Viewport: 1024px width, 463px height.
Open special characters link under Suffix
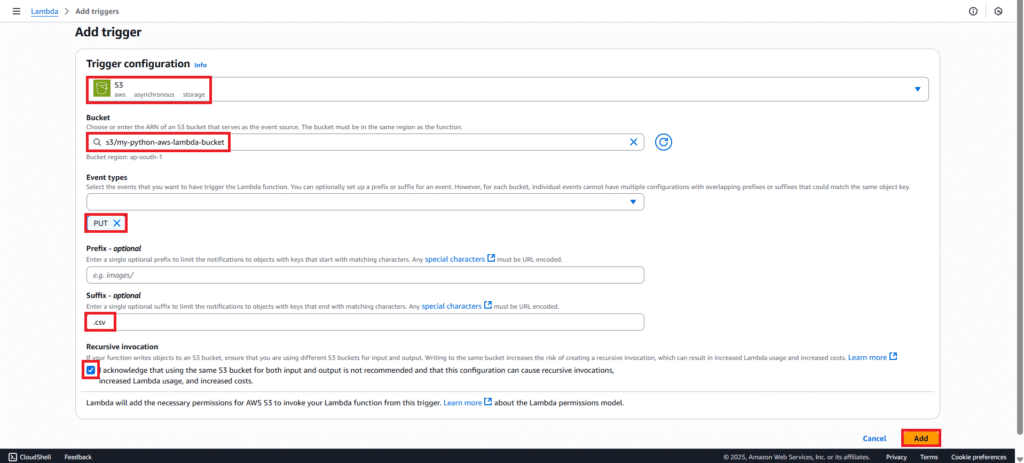(x=456, y=306)
